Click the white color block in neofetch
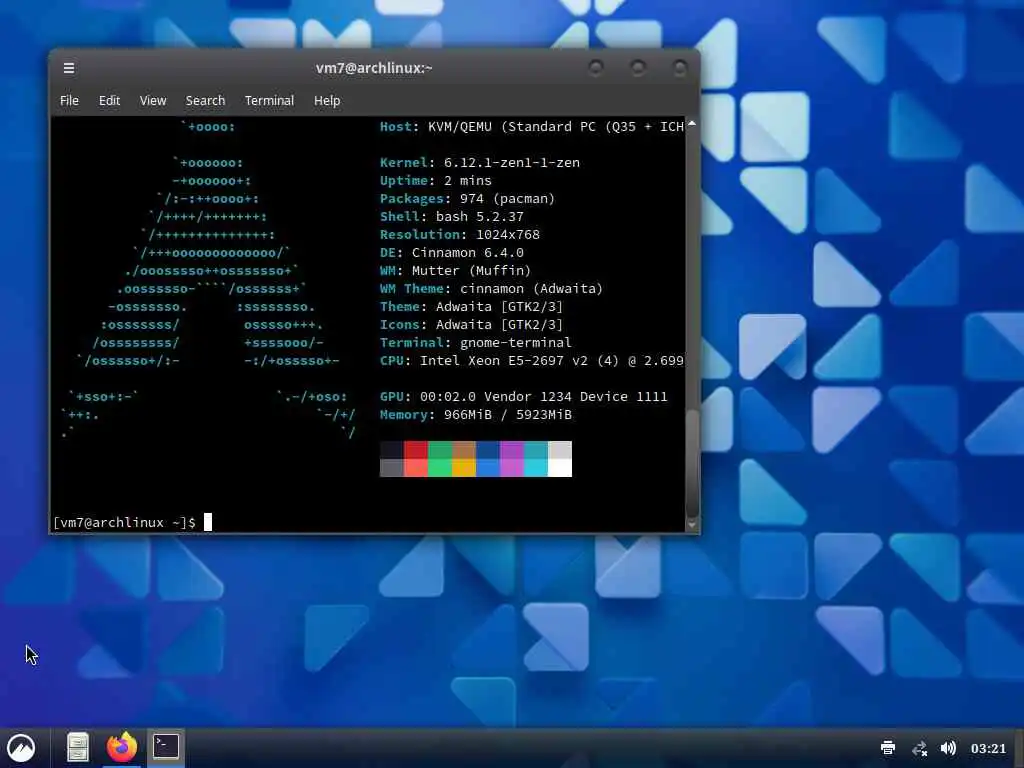1024x768 pixels. (x=560, y=468)
